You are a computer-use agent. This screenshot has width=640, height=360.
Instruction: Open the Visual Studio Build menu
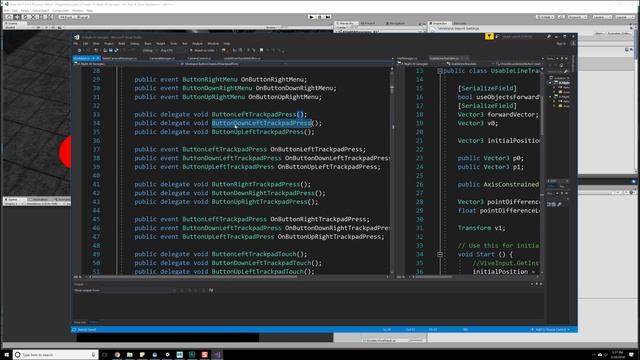pyautogui.click(x=122, y=44)
